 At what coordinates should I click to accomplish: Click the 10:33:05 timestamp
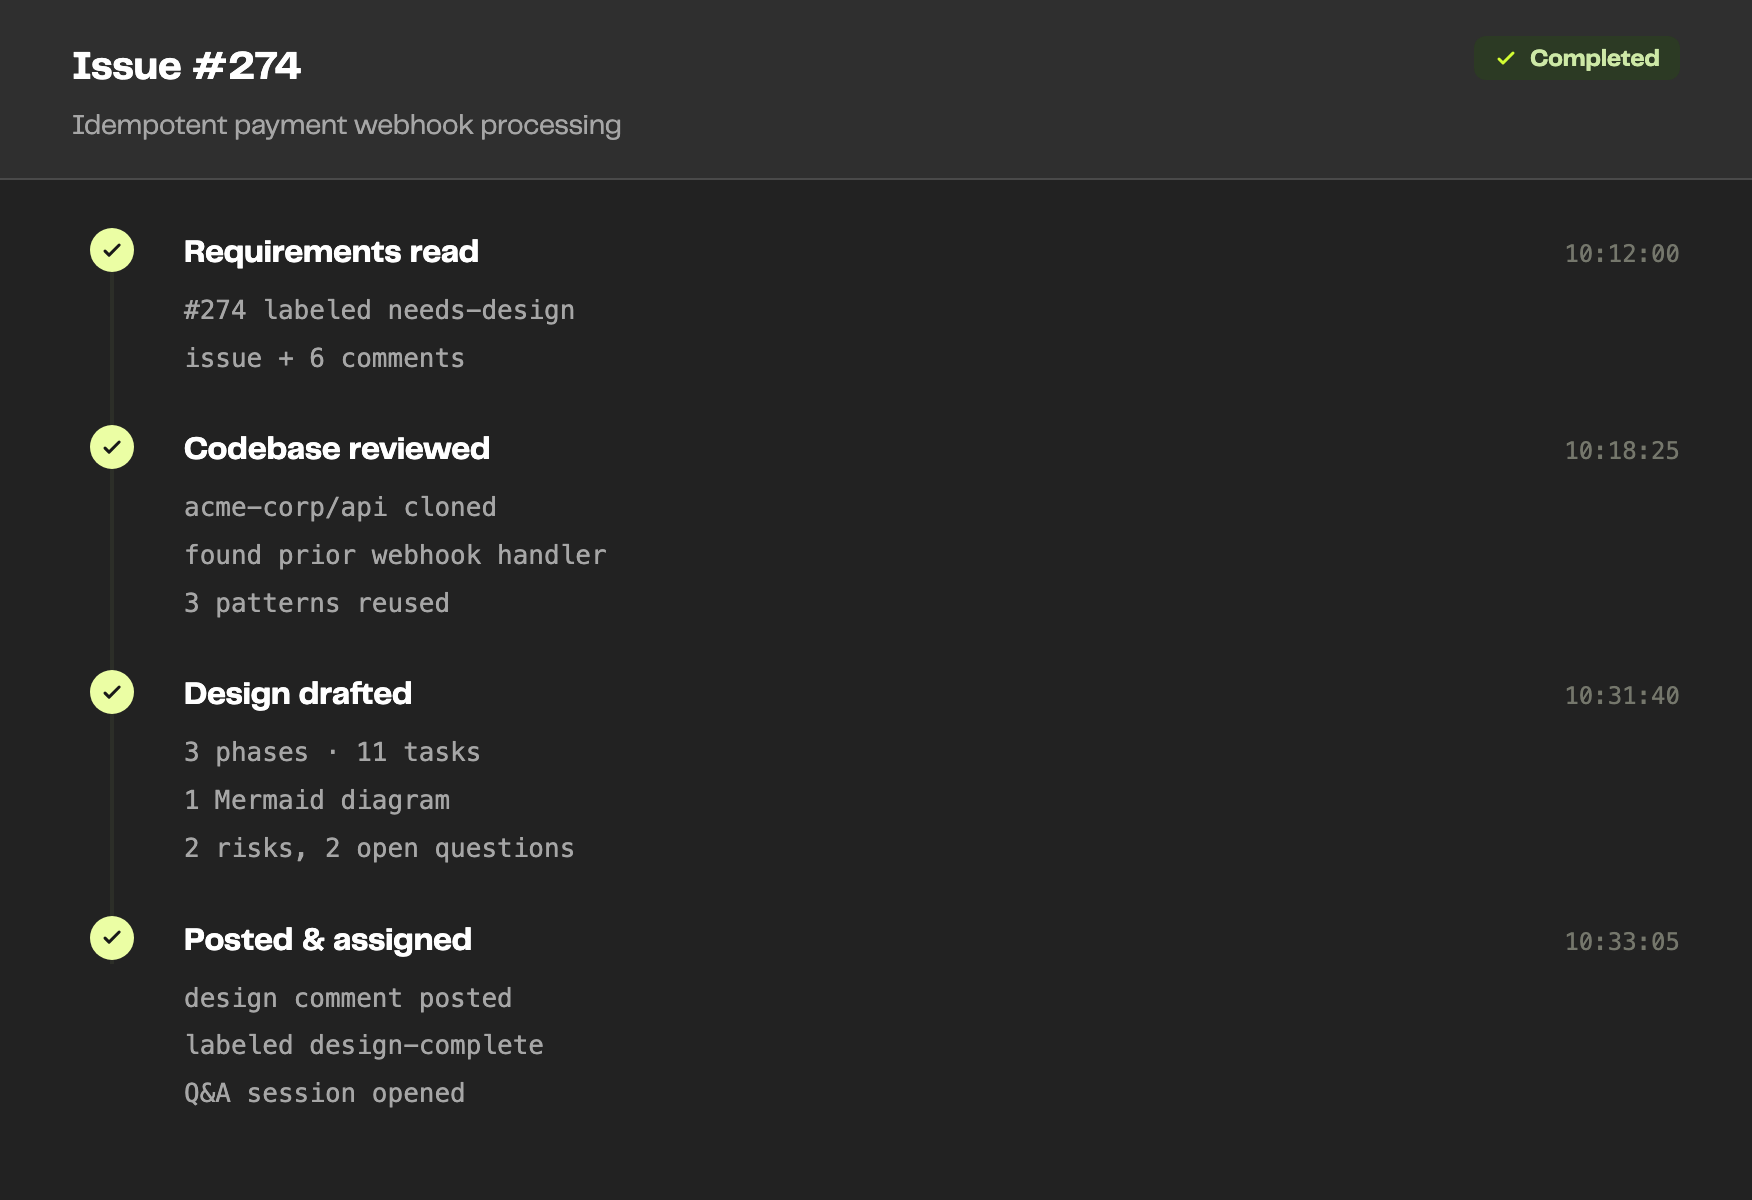[x=1621, y=942]
